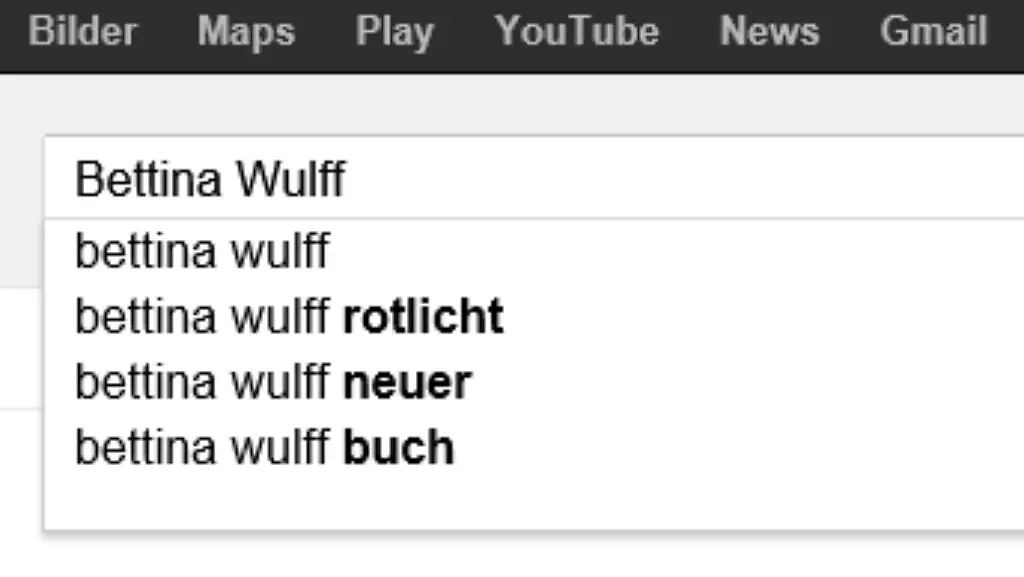Viewport: 1024px width, 577px height.
Task: Click the bolded word 'neuer' in the list
Action: (408, 381)
